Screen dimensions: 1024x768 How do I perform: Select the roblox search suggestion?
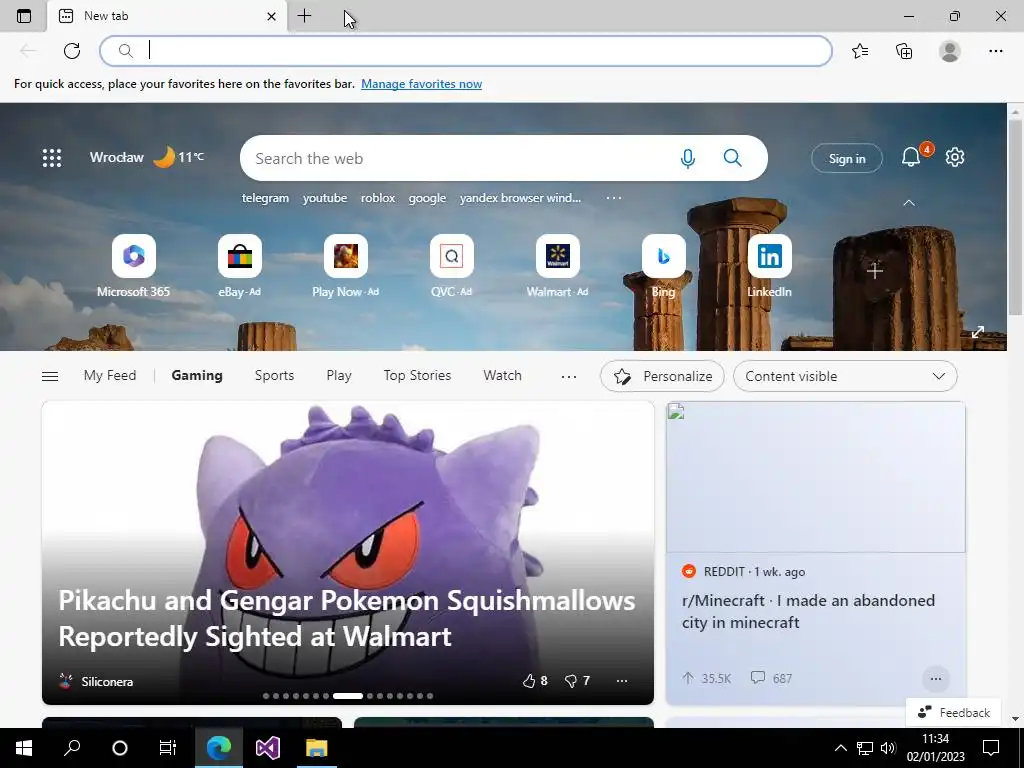(378, 198)
